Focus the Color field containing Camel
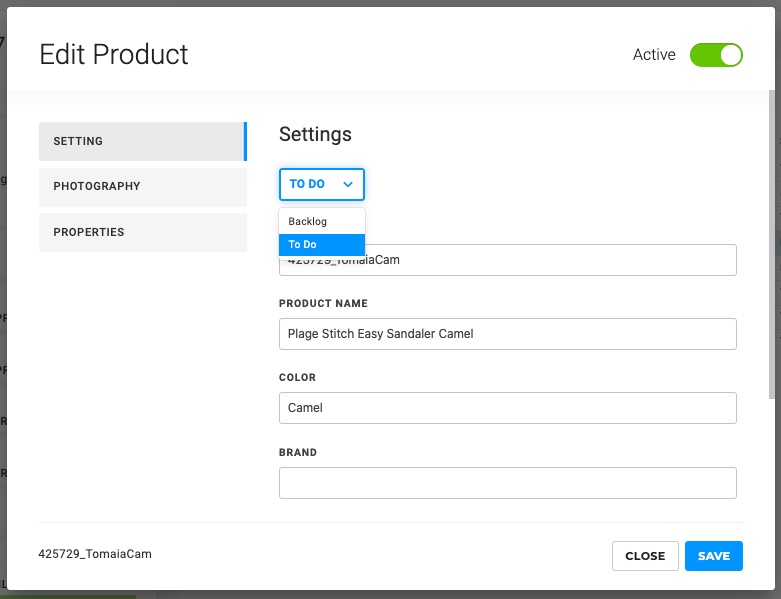This screenshot has width=781, height=599. coord(507,408)
